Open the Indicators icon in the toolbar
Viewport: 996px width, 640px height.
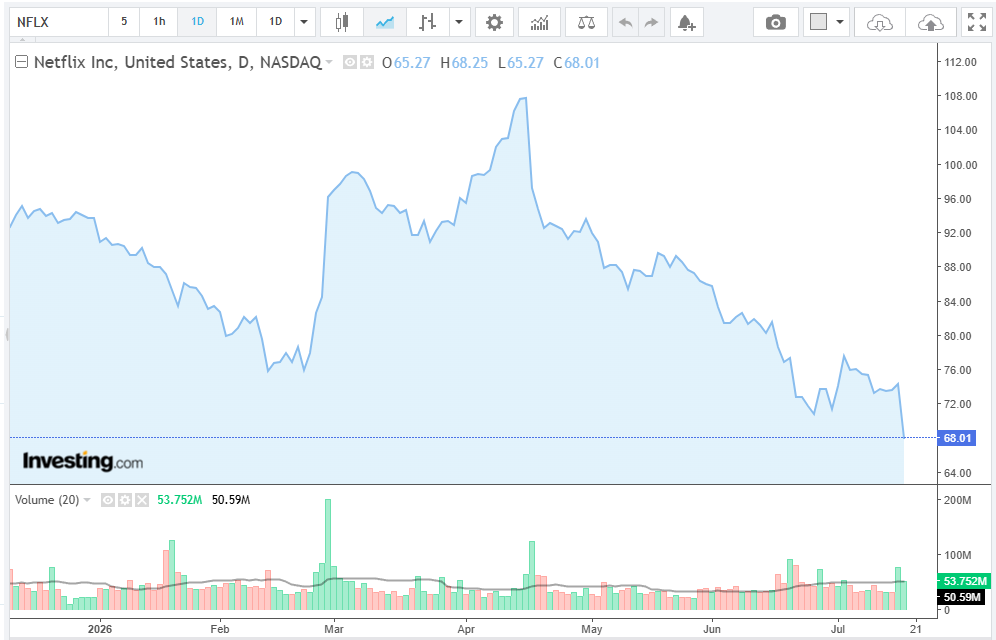pos(539,22)
